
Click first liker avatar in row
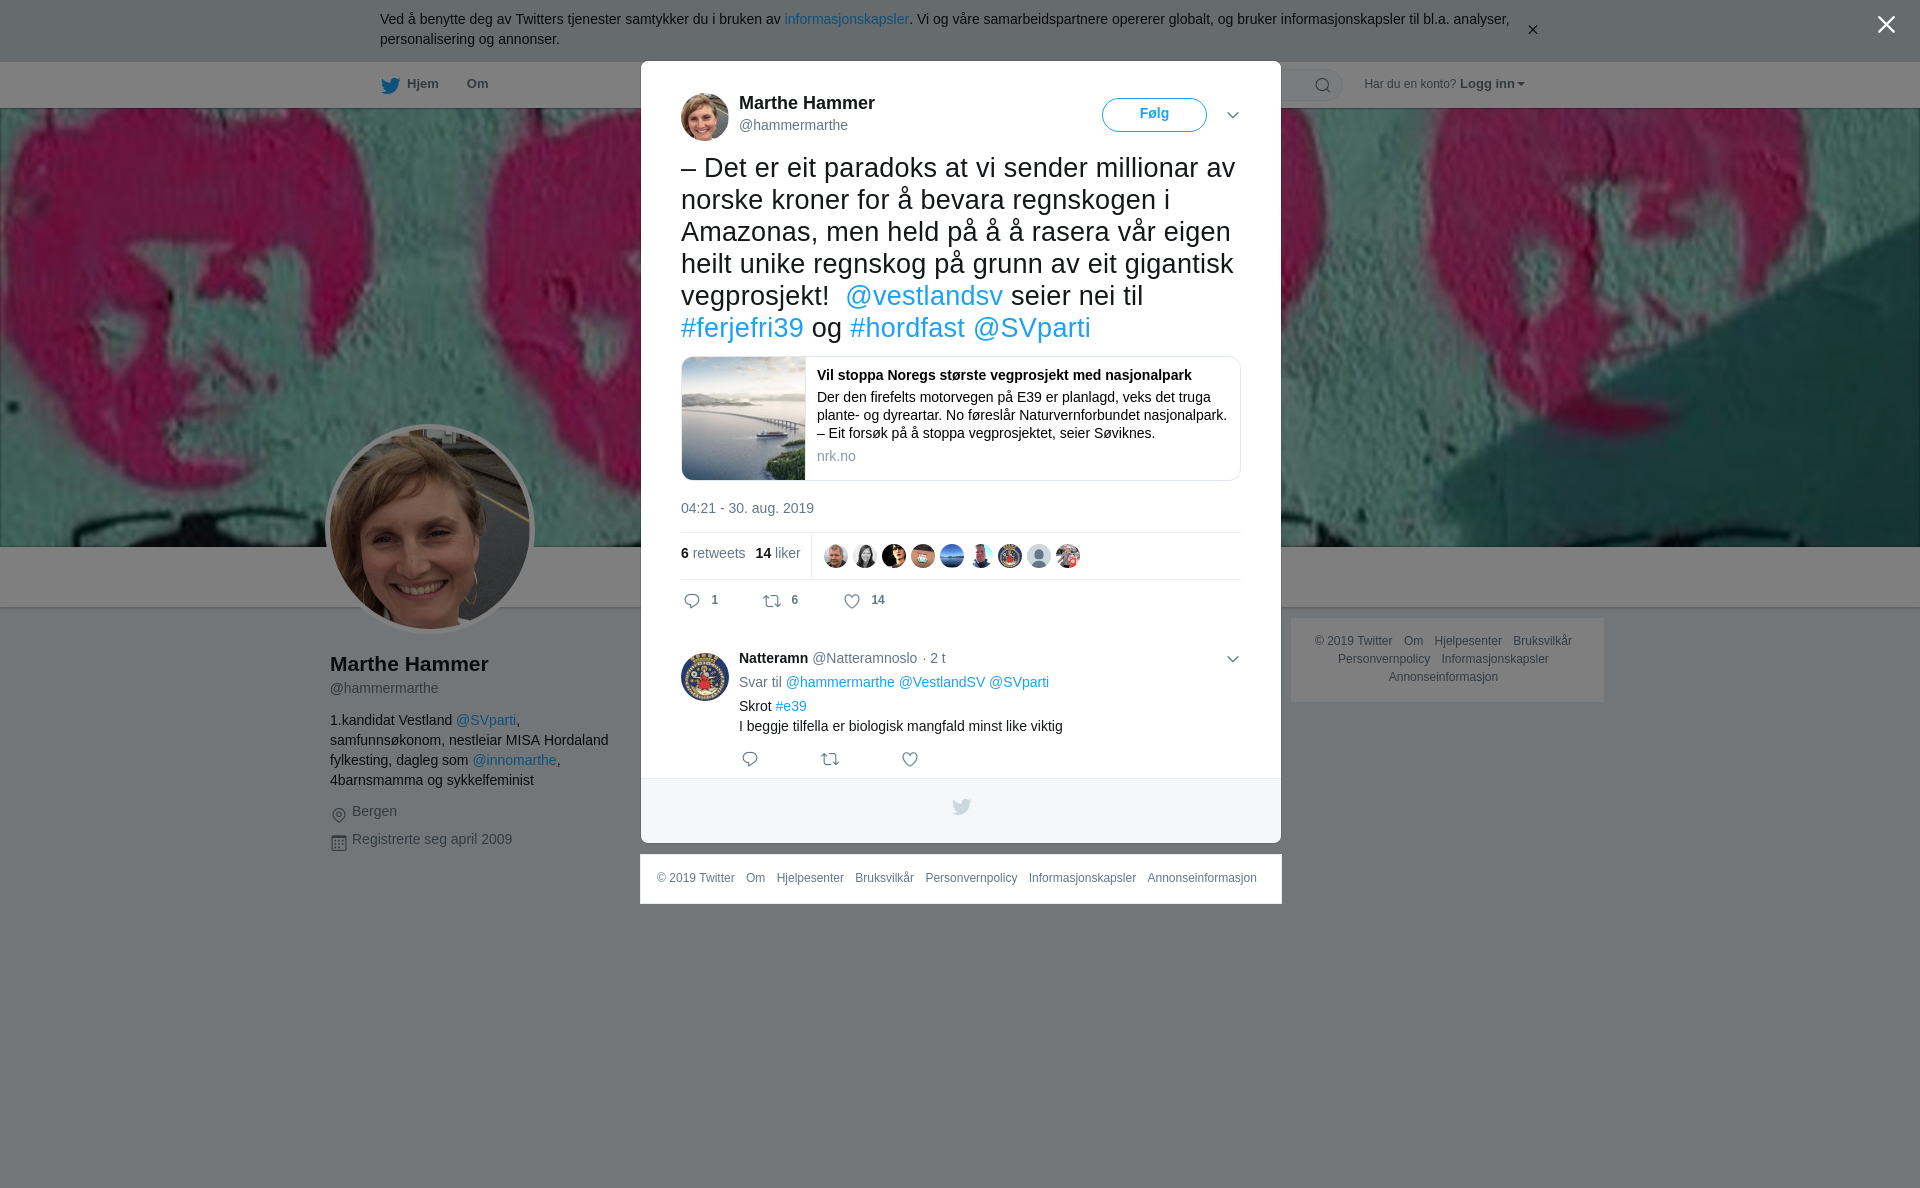tap(836, 556)
